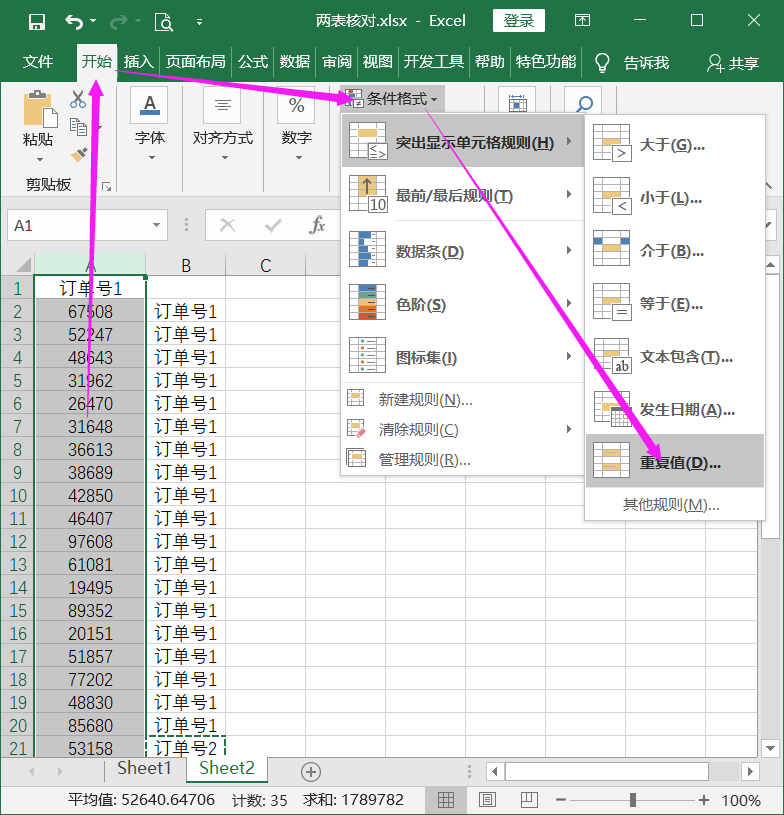Open the 文件 menu tab

(x=37, y=62)
